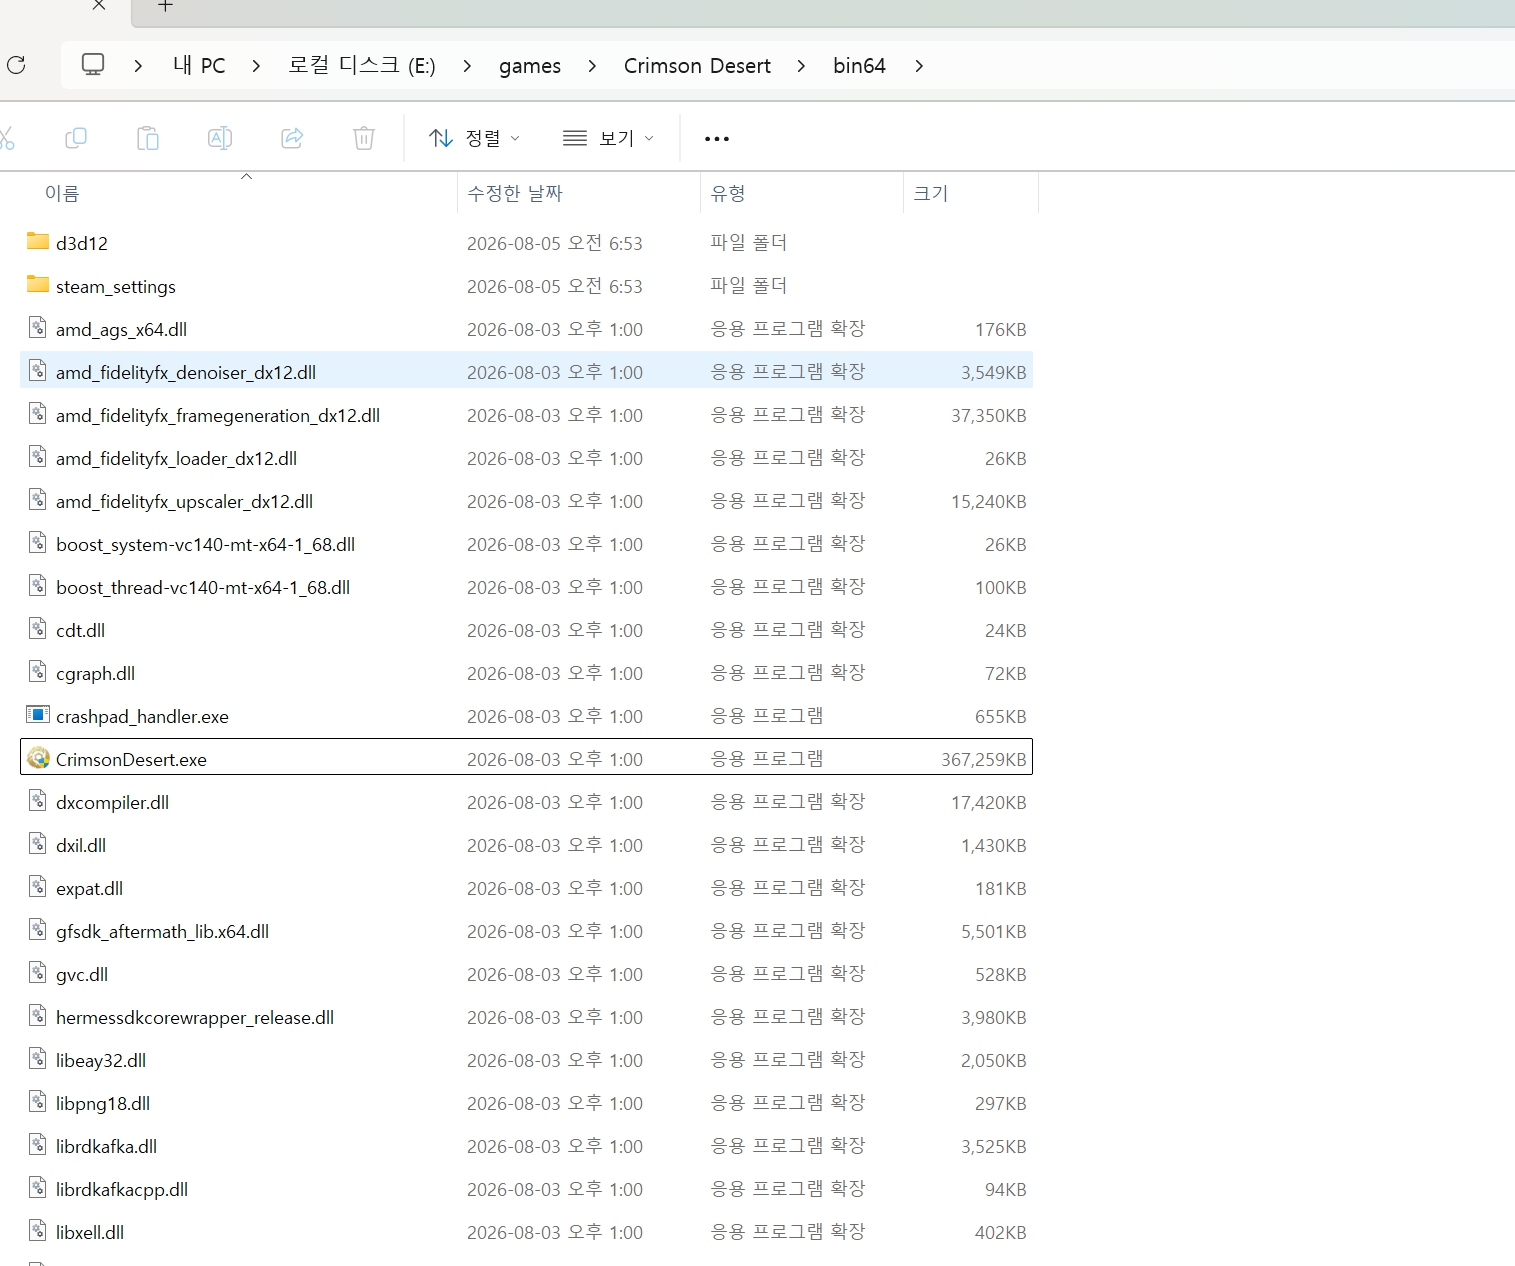Click bin64 breadcrumb segment
Viewport: 1515px width, 1266px height.
pyautogui.click(x=859, y=66)
